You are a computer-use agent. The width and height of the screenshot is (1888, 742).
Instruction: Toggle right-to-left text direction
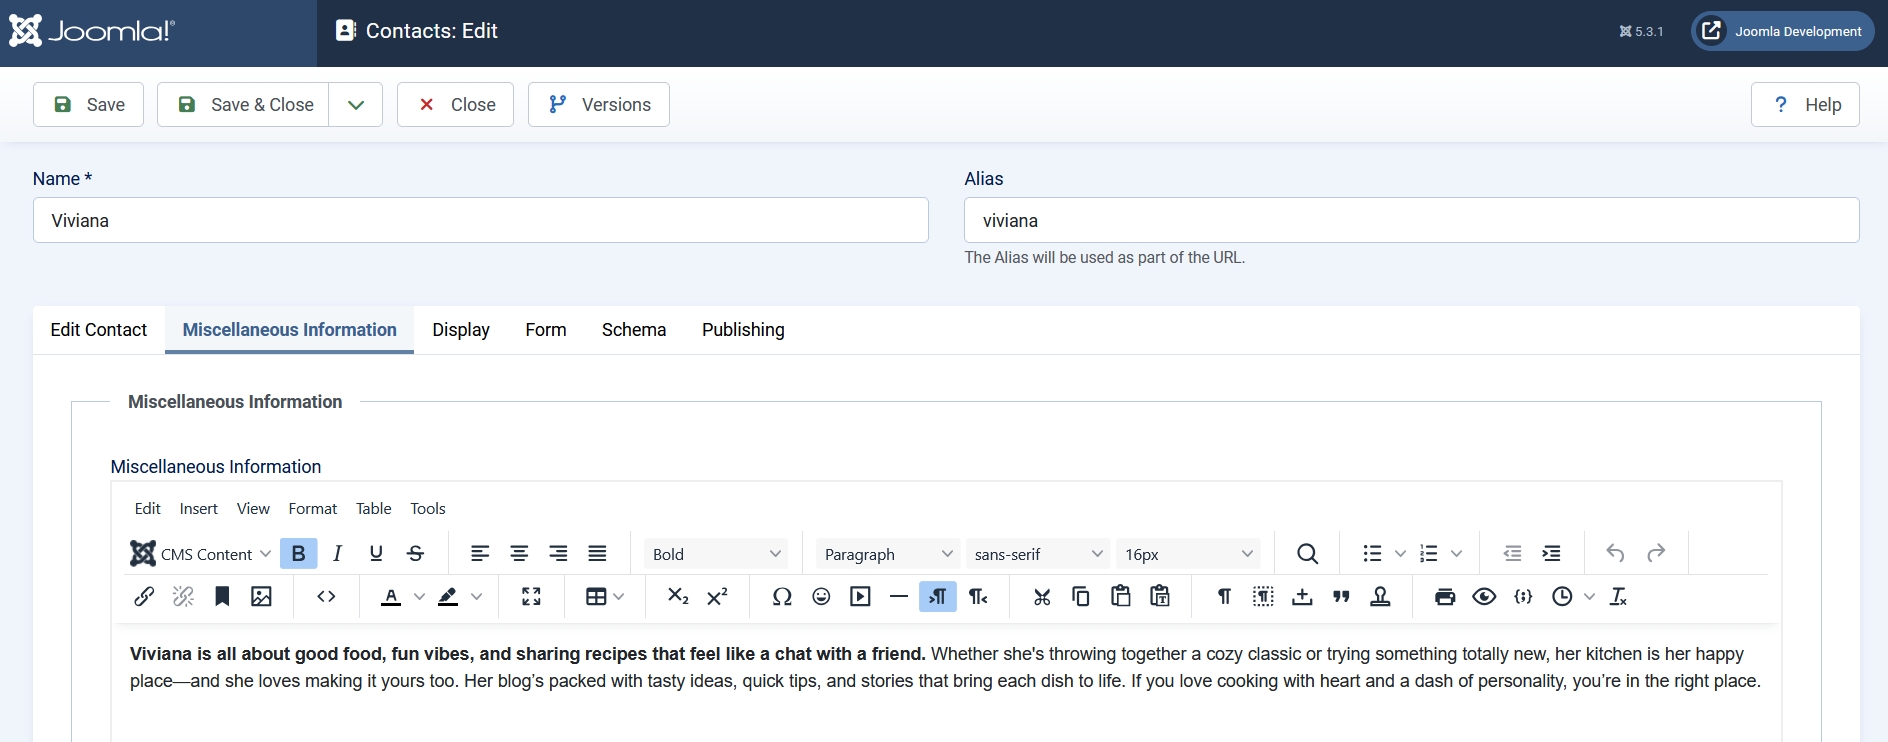point(978,596)
